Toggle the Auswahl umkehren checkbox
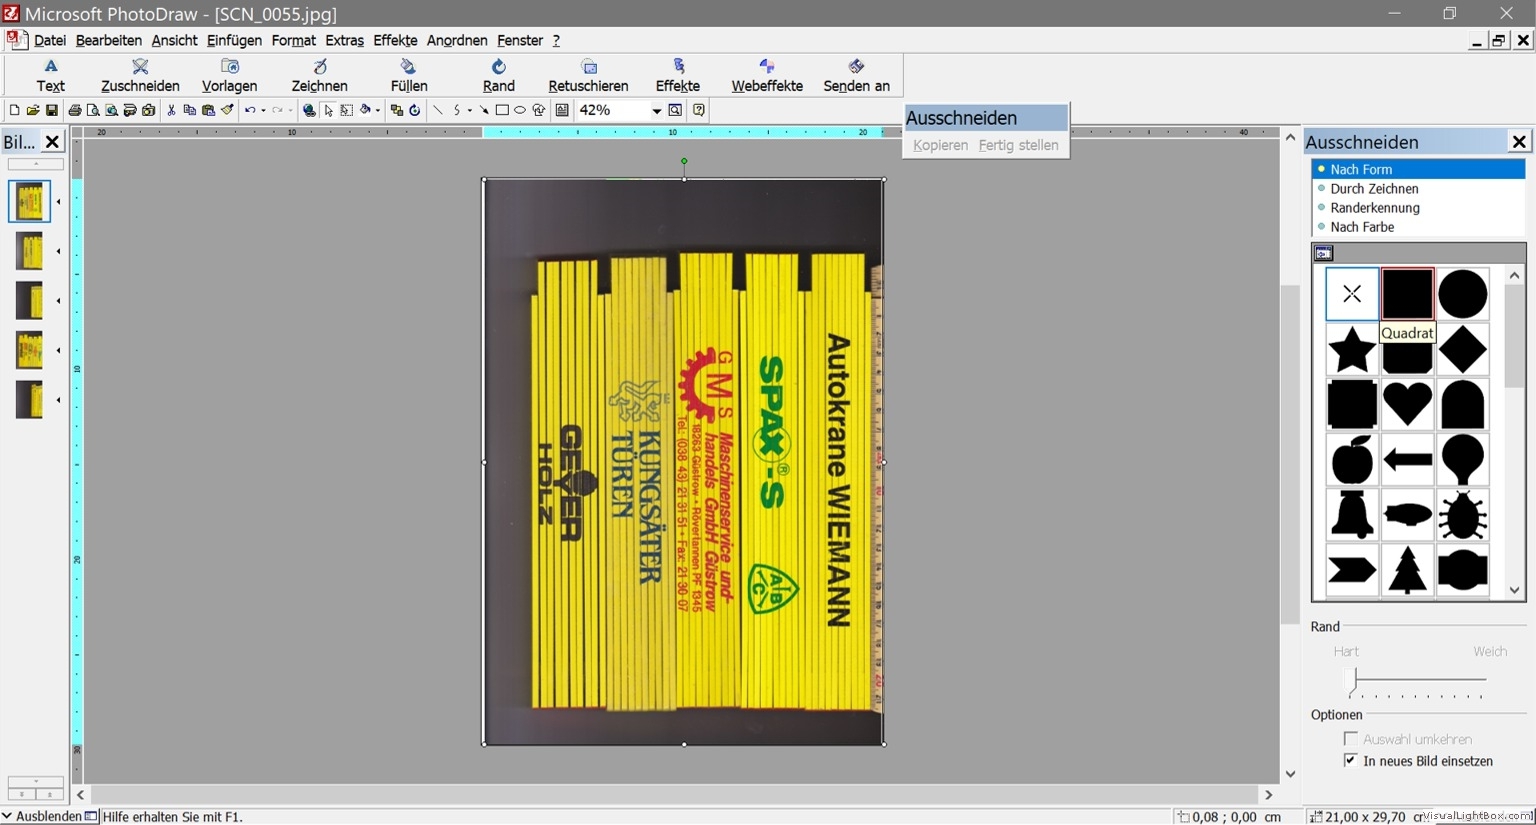The image size is (1536, 825). point(1350,739)
